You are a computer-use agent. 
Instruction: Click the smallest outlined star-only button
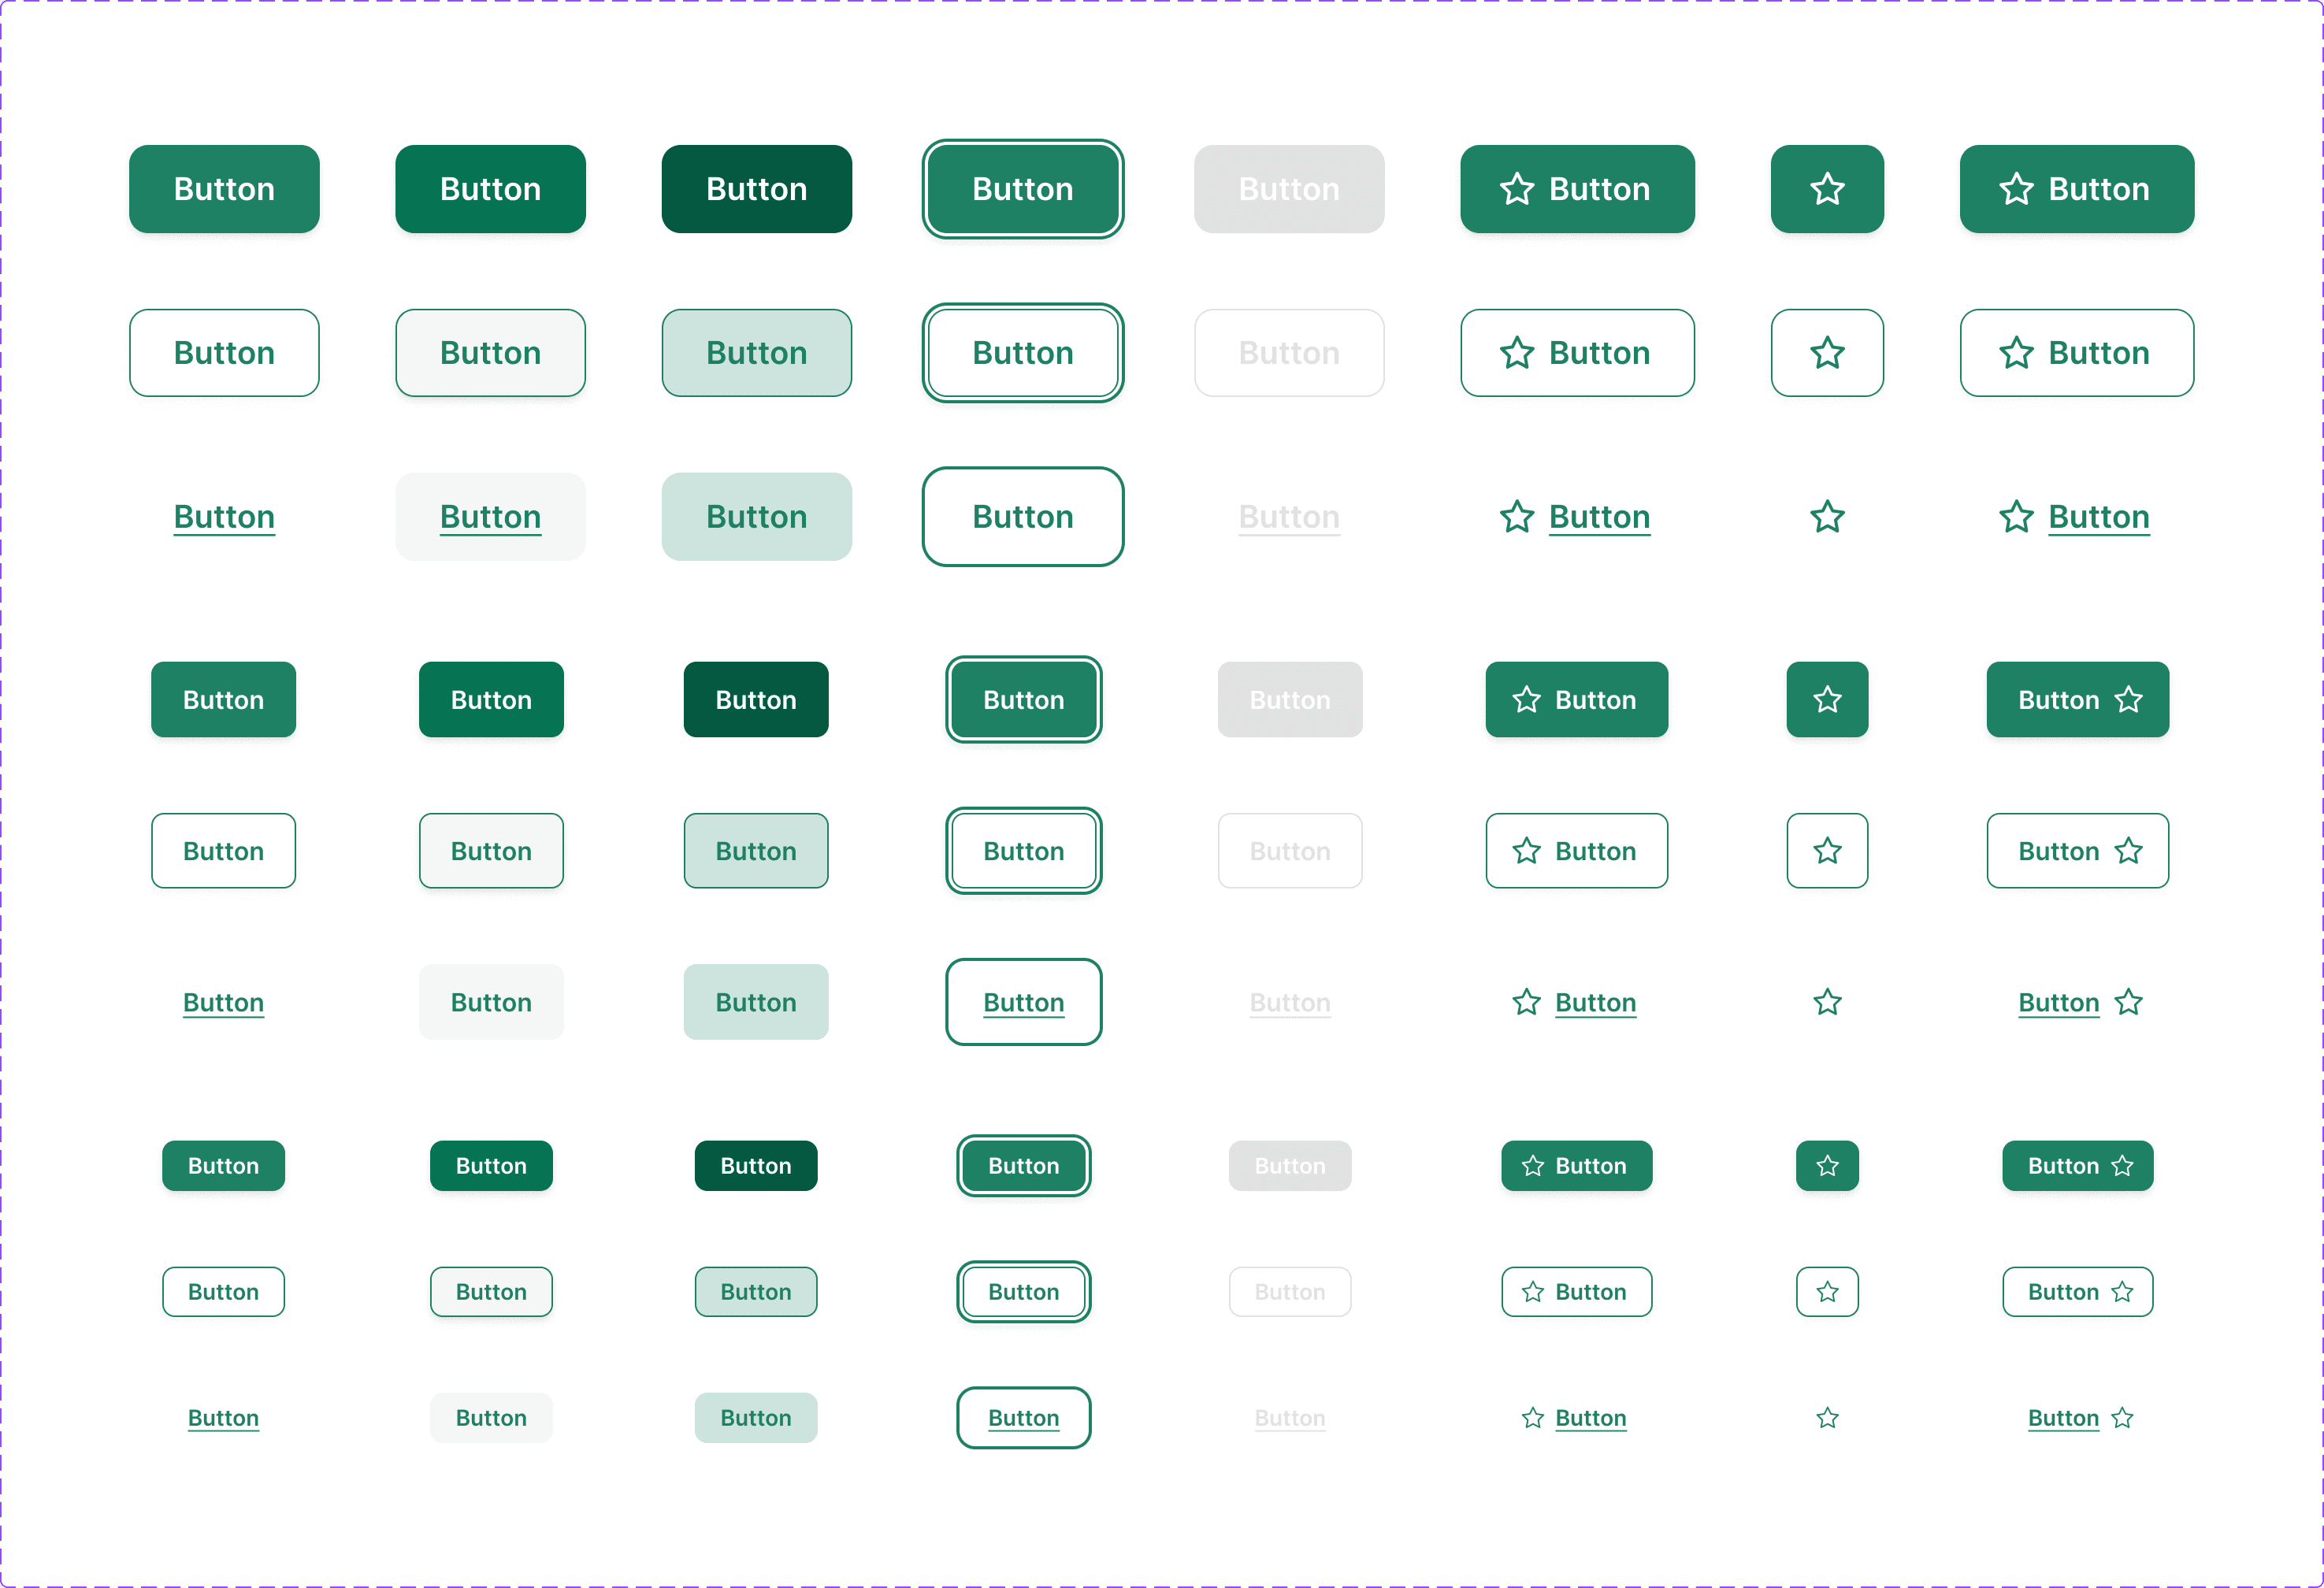[x=1827, y=1292]
